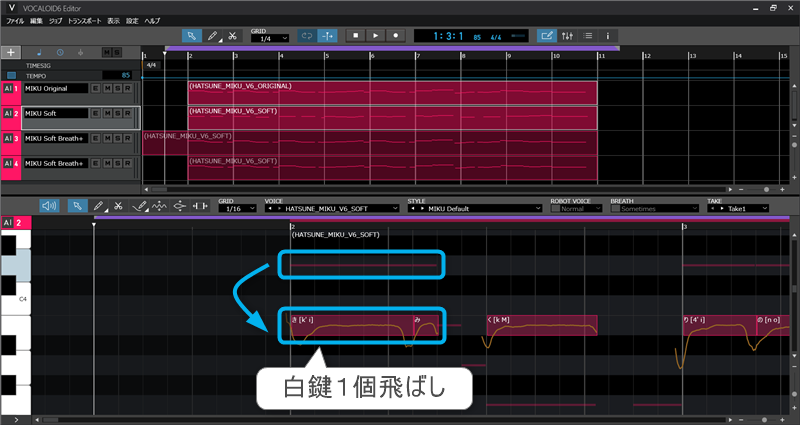
Task: Click the tuning fork icon above the track list
Action: point(81,53)
